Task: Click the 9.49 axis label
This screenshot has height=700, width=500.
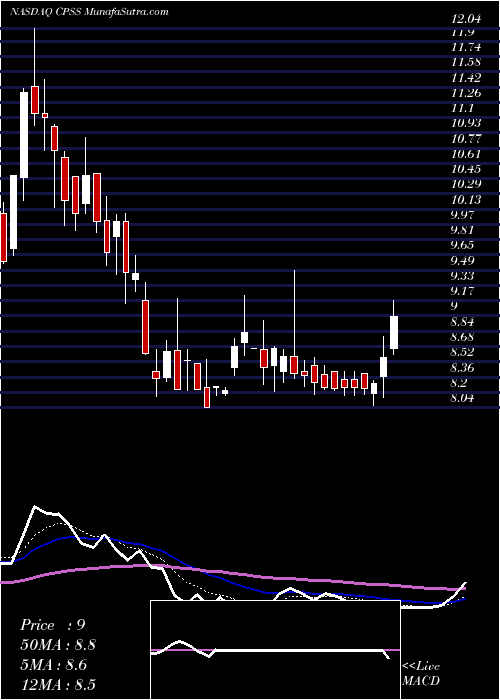Action: point(462,261)
